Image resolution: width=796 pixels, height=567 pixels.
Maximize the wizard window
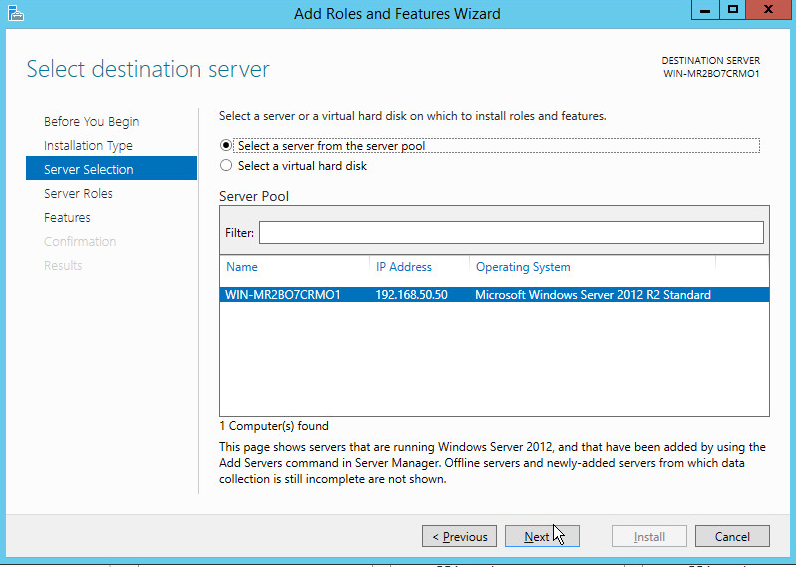[x=733, y=10]
